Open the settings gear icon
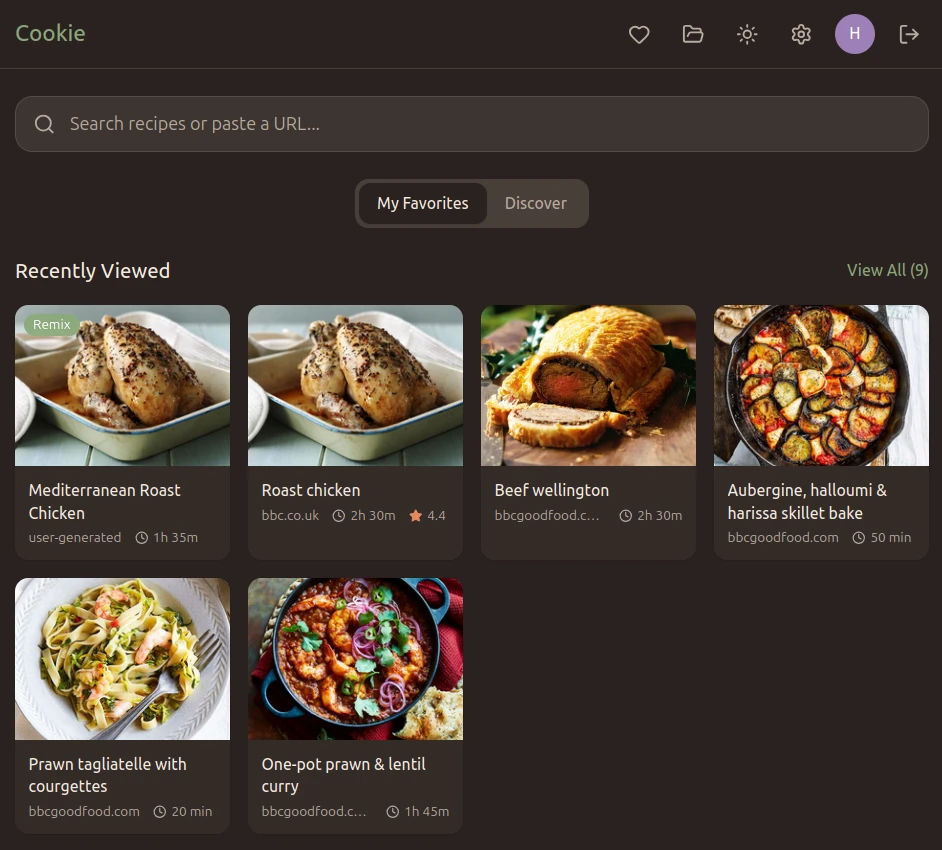Viewport: 942px width, 850px height. (x=801, y=34)
